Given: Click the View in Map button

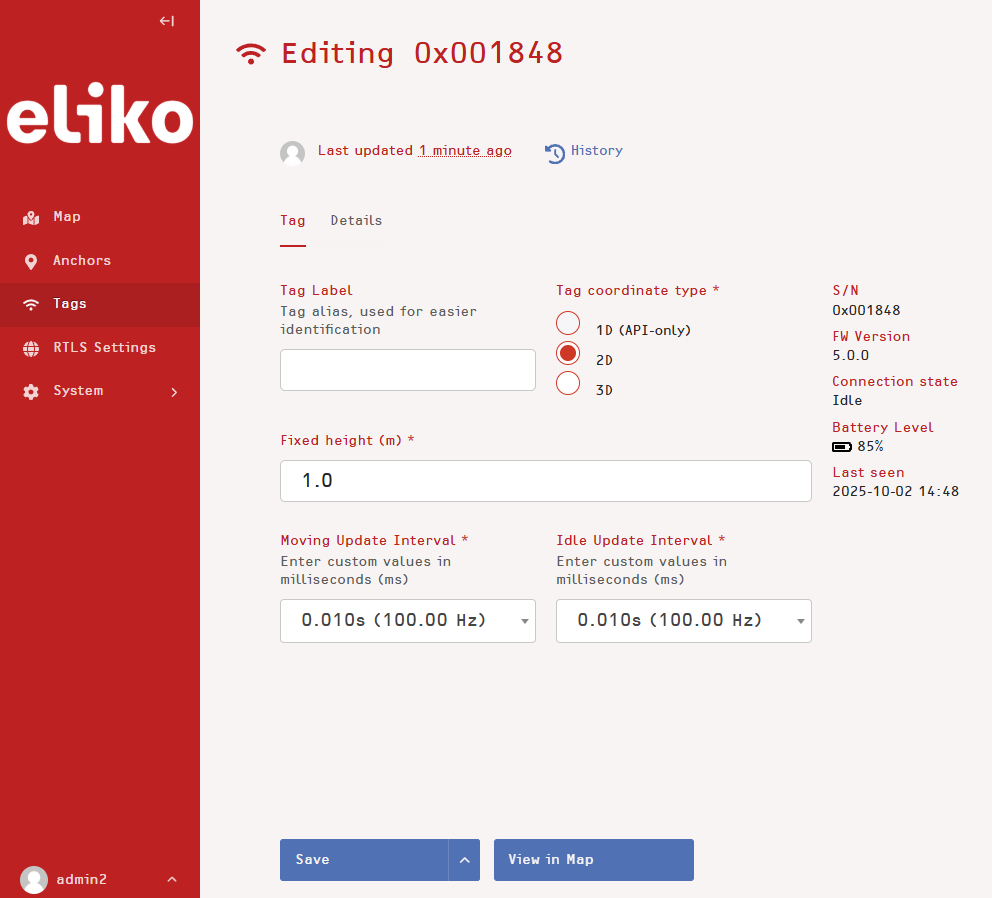Looking at the screenshot, I should click(x=593, y=860).
